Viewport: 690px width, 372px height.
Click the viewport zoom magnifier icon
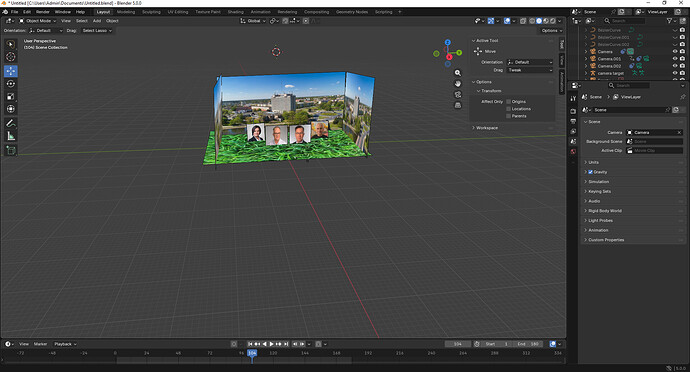tap(458, 73)
